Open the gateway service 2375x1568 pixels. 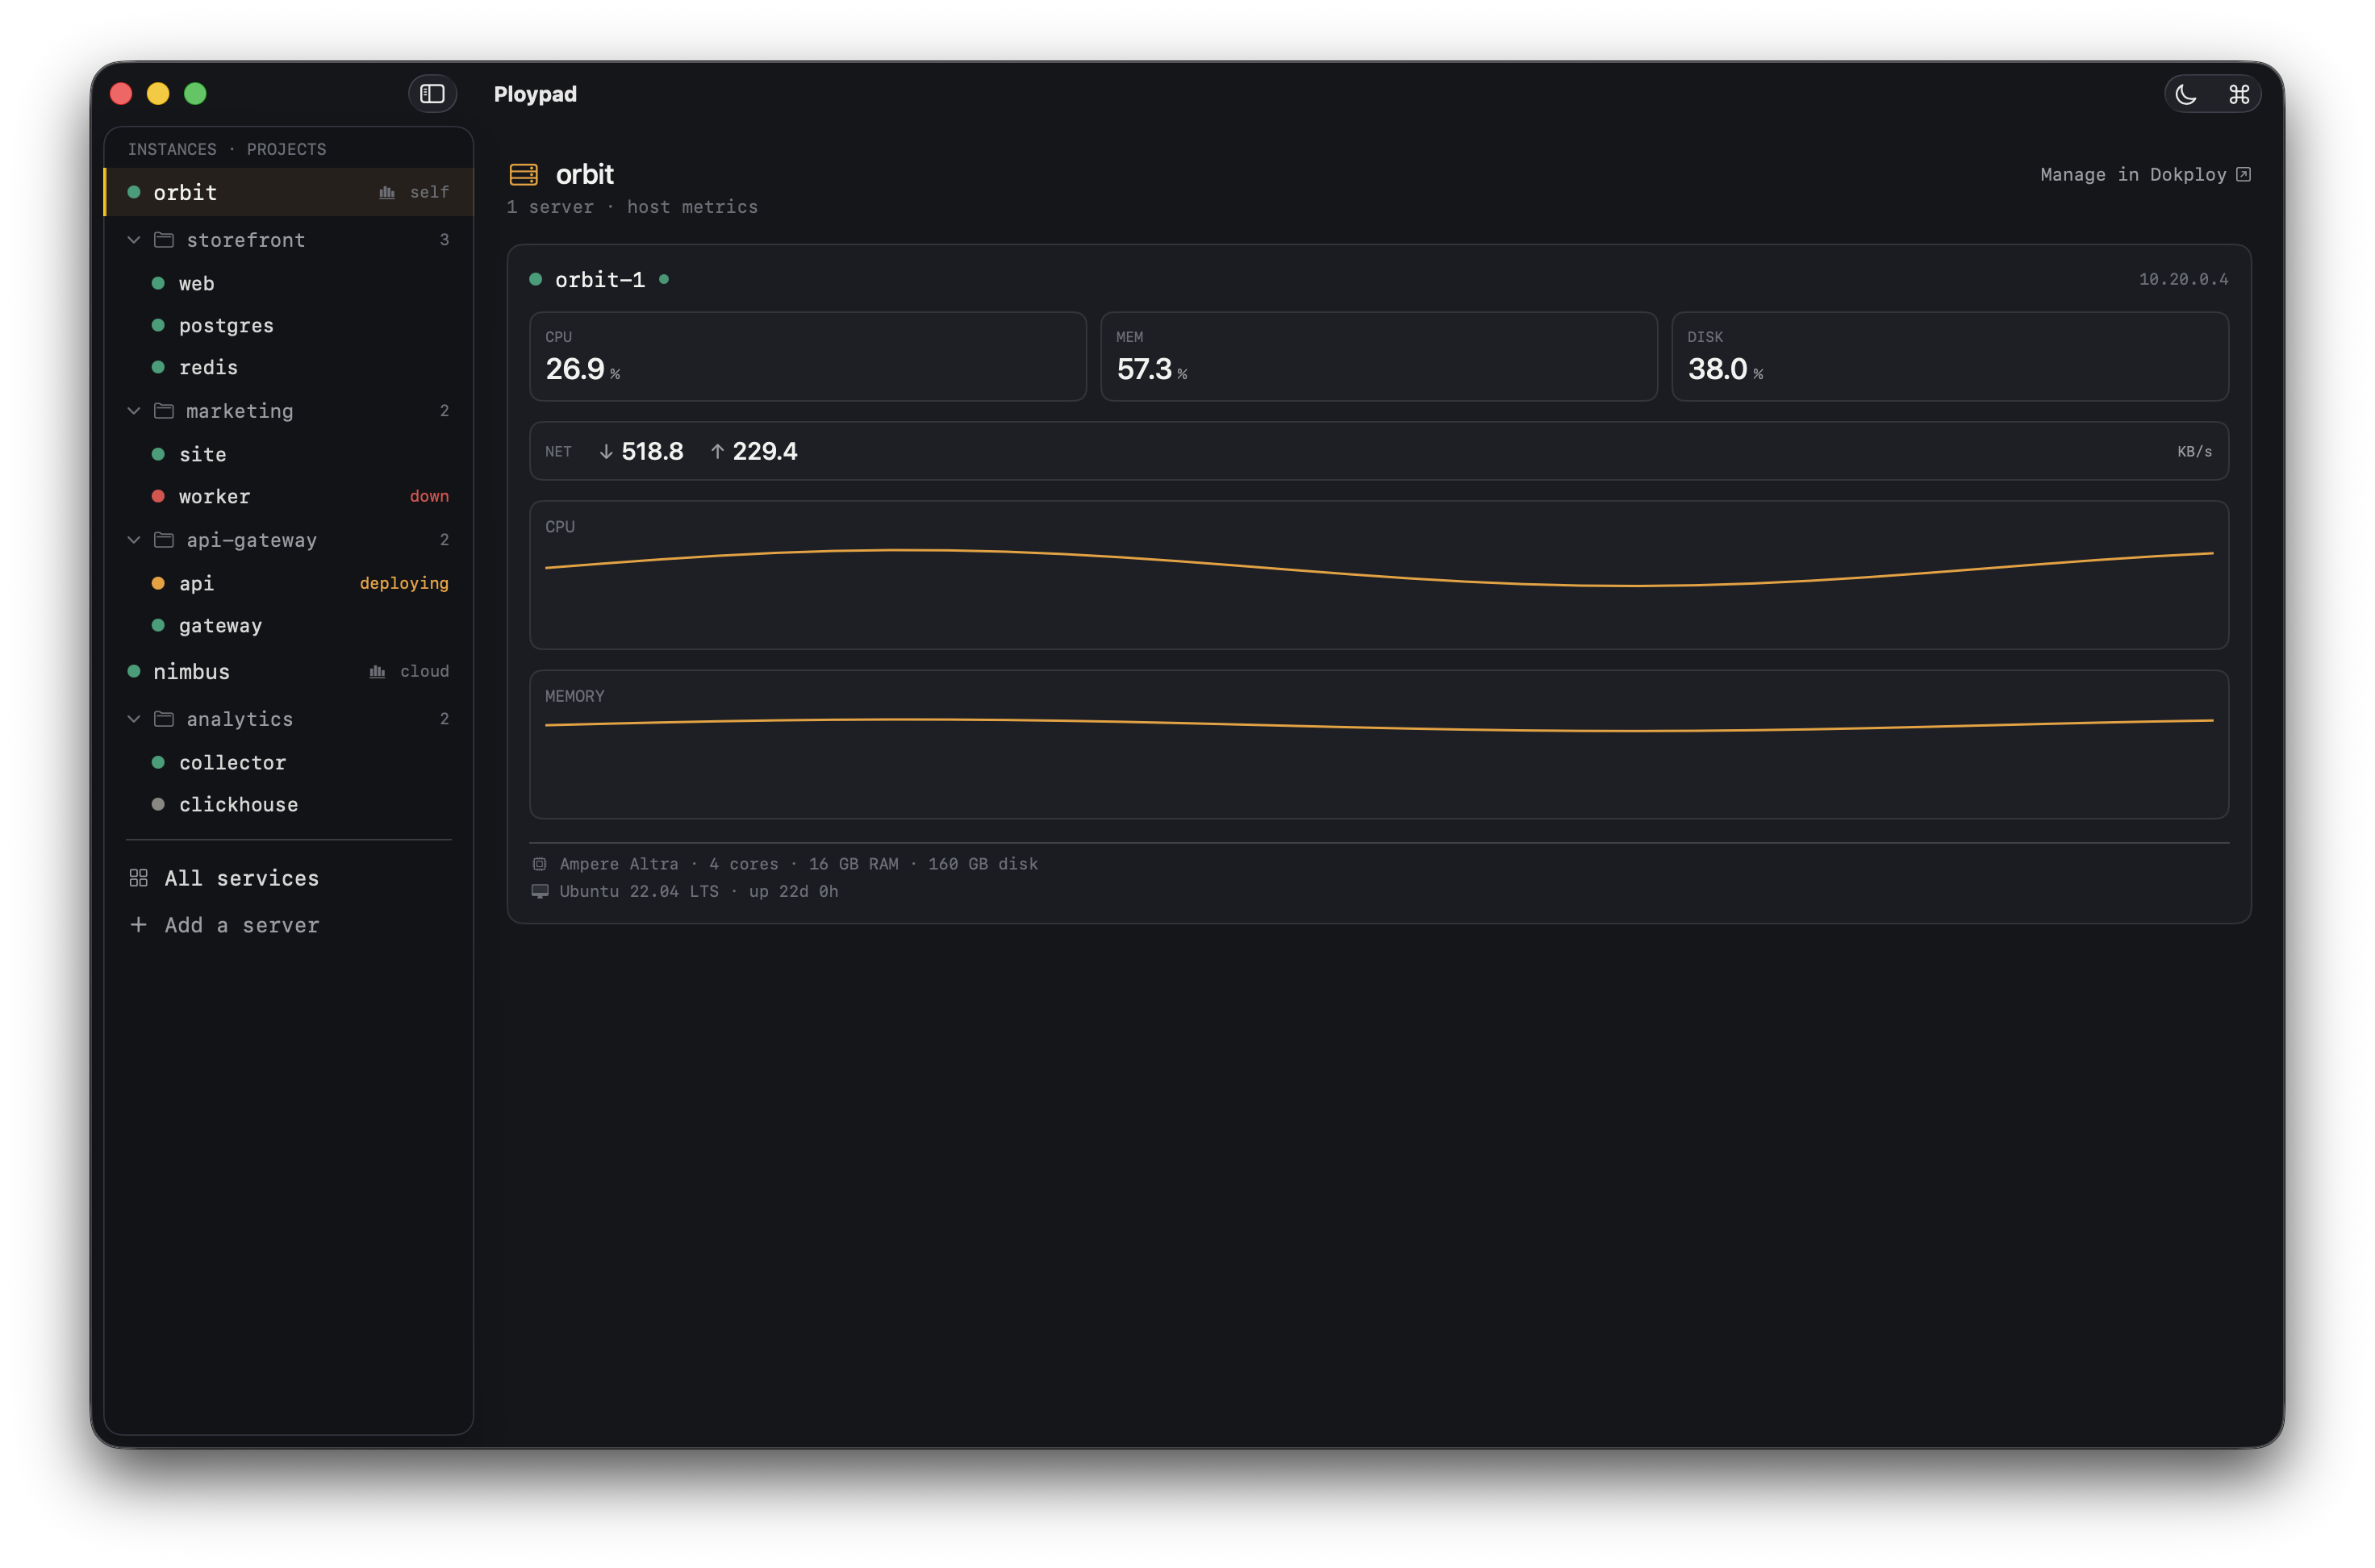(289, 626)
